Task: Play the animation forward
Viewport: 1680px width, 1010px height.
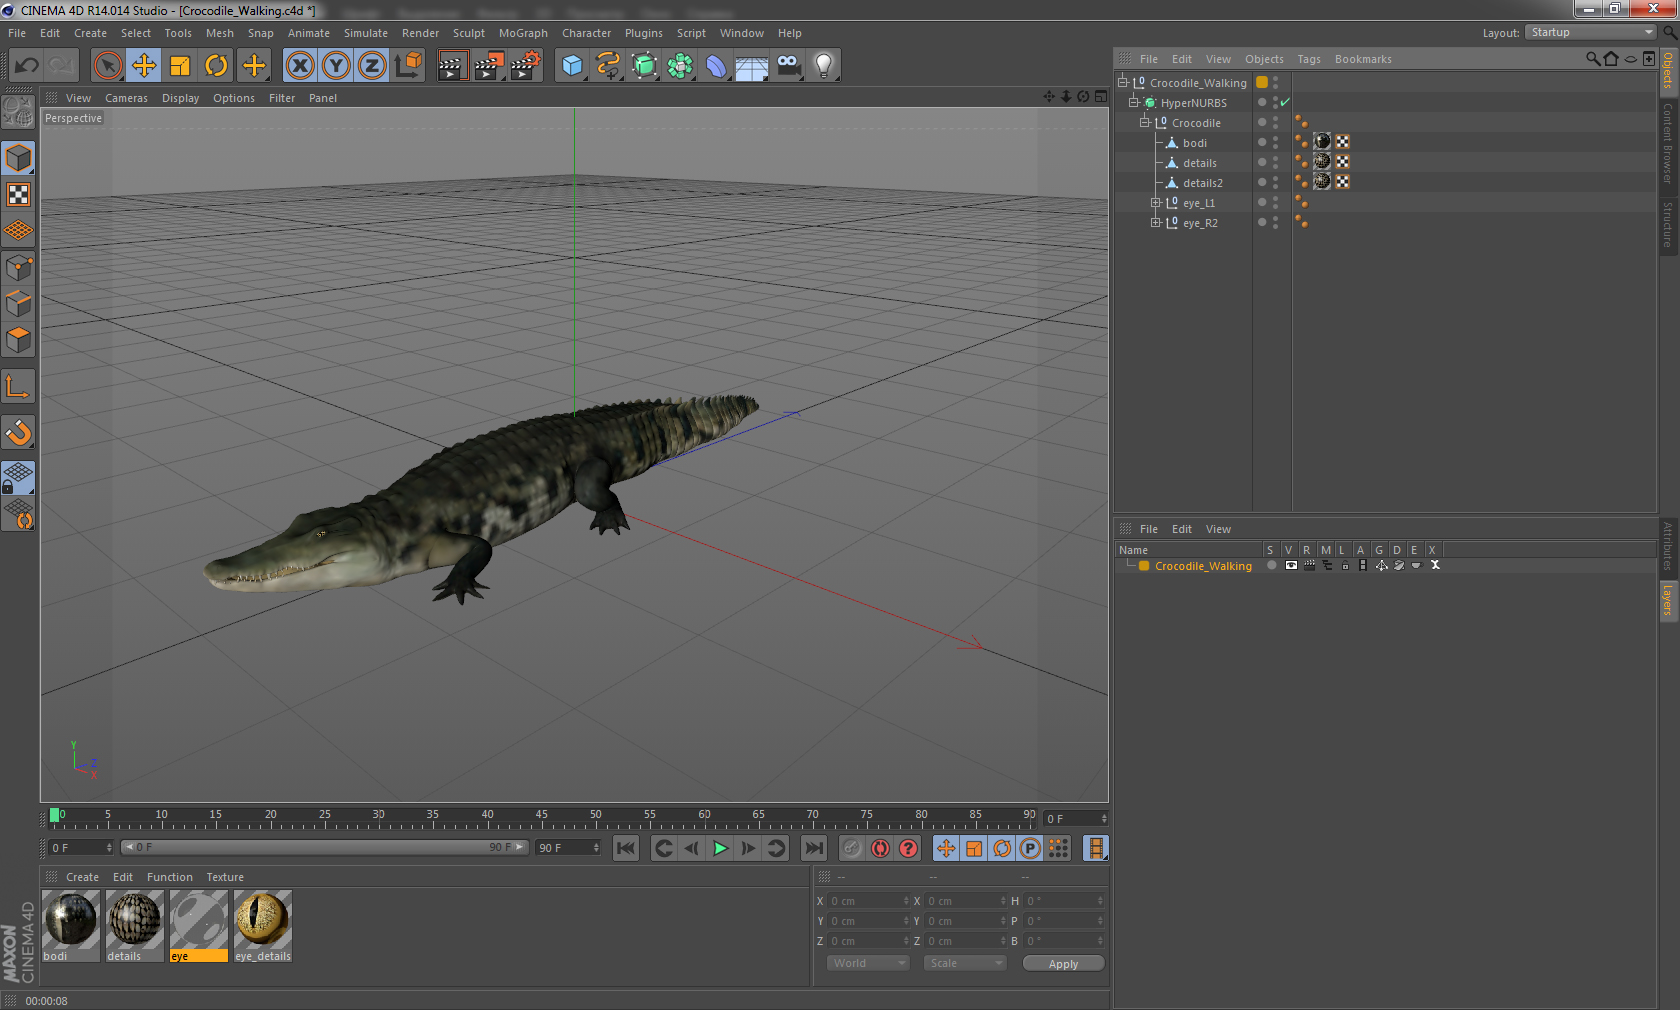Action: (720, 848)
